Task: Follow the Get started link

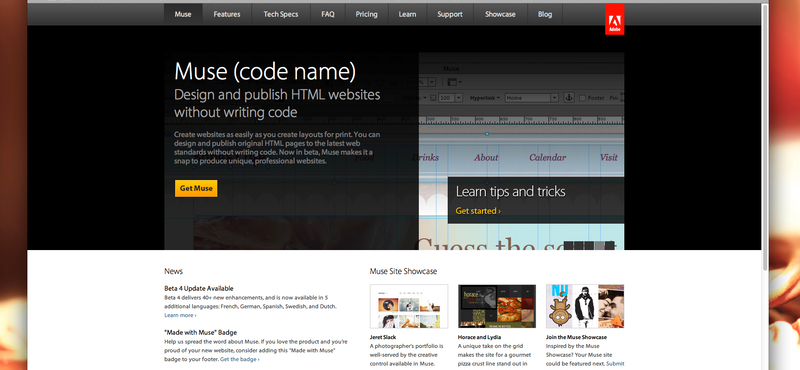Action: point(478,211)
